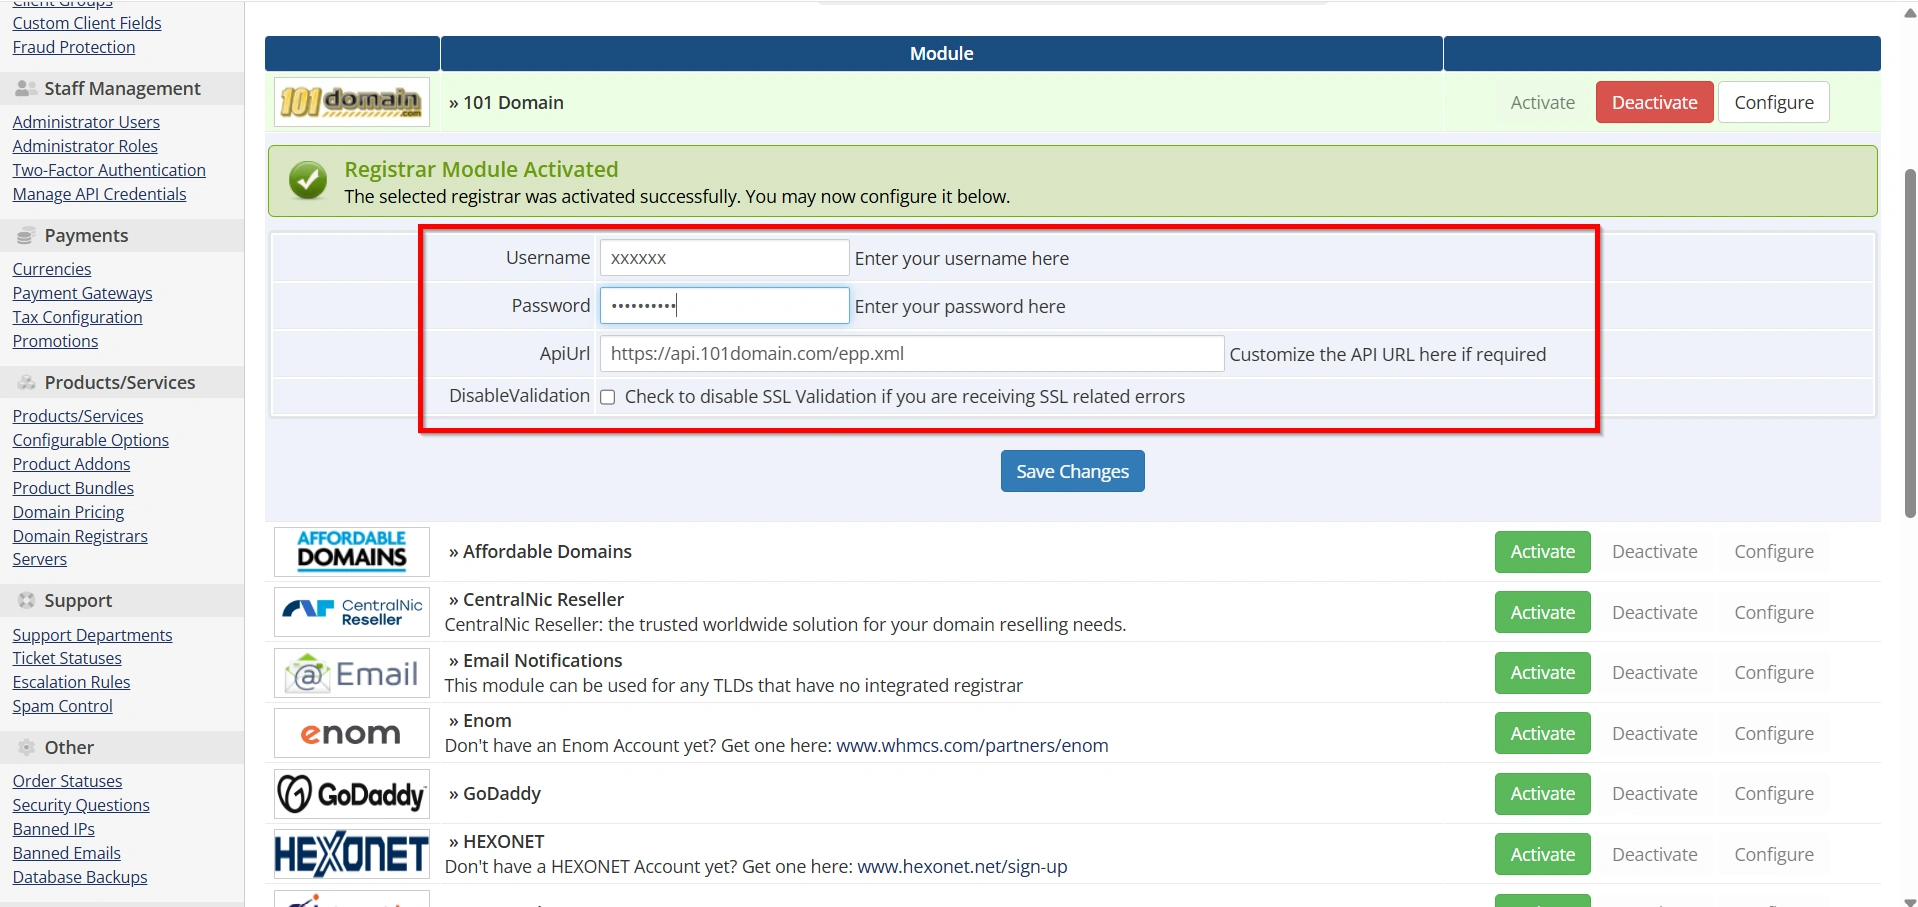Click the Other section icon
The image size is (1918, 907).
tap(26, 748)
